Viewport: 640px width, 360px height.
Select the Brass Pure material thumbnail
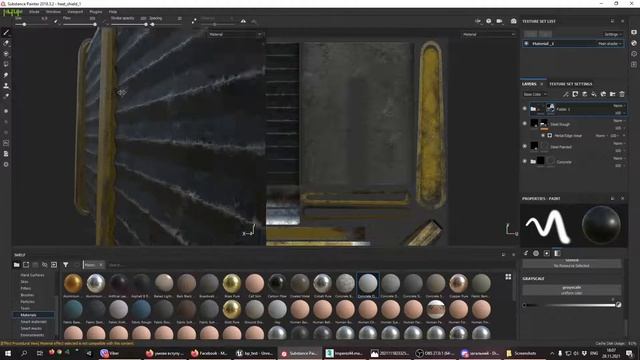(x=232, y=283)
